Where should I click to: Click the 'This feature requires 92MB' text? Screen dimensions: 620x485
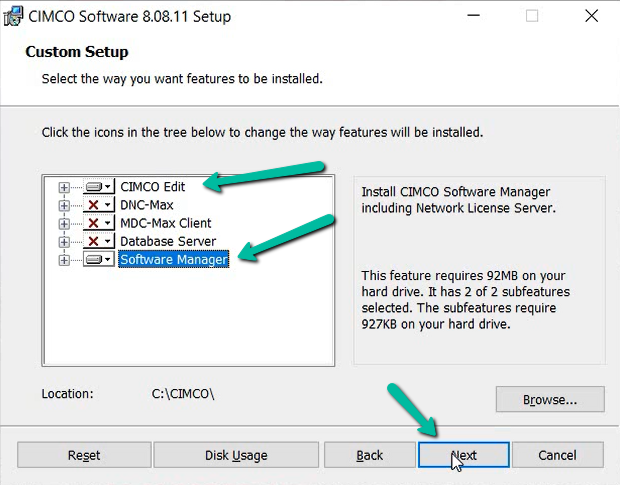click(465, 300)
